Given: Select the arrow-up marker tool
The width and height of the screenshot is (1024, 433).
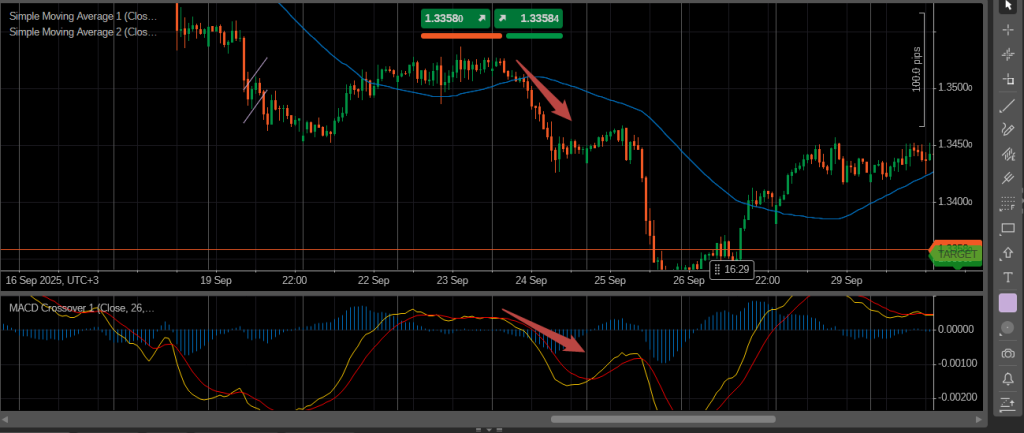Looking at the screenshot, I should coord(1008,253).
